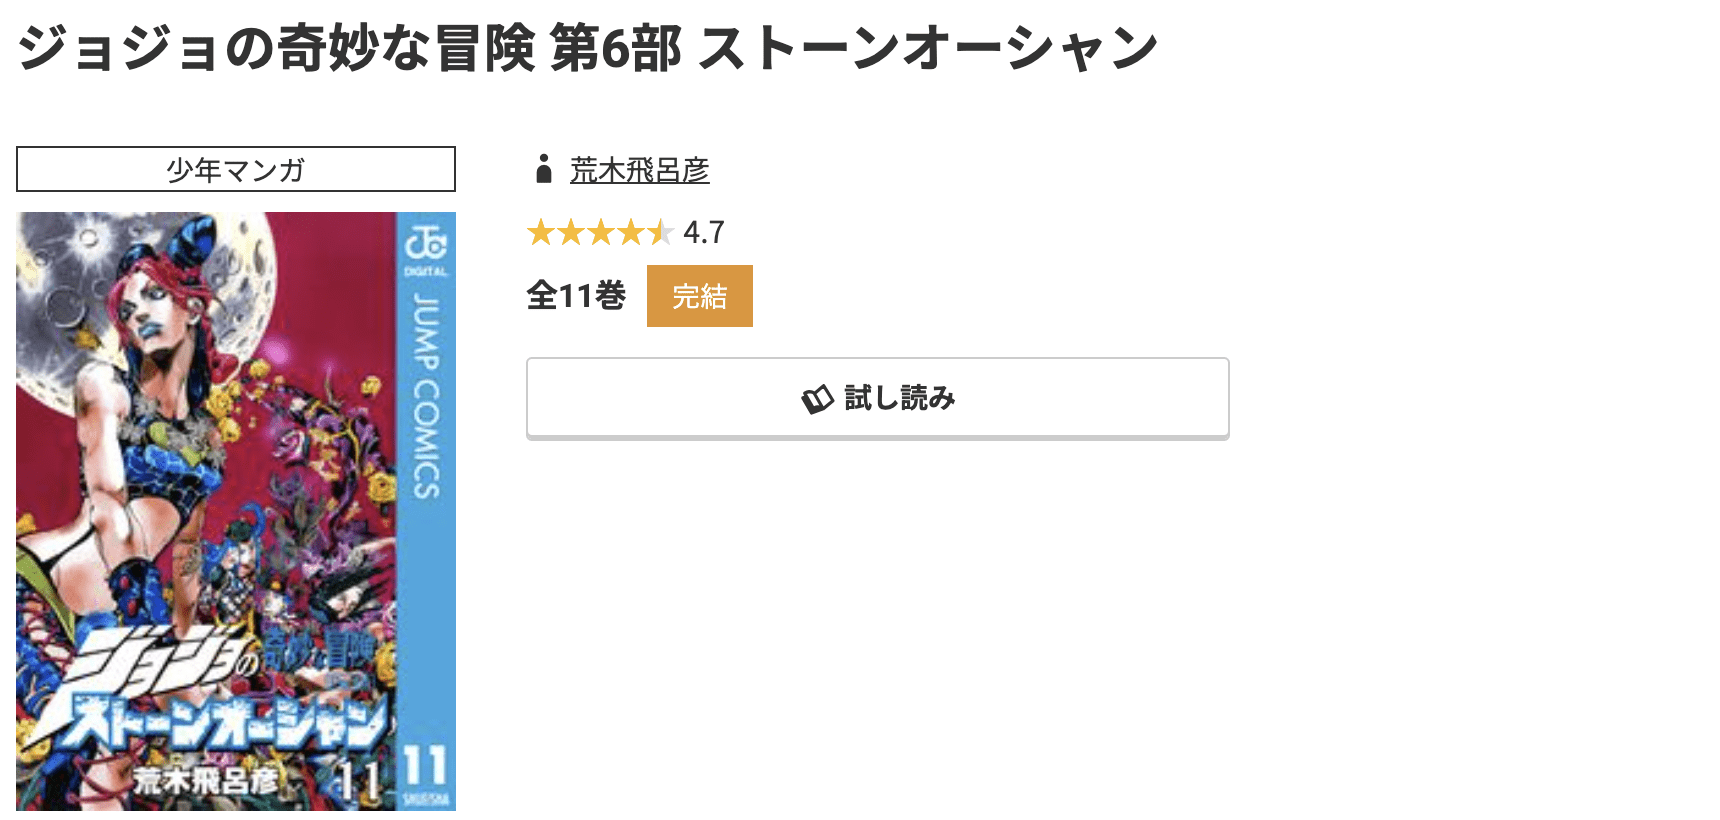Click the 試し読み trial reading button

click(x=877, y=397)
